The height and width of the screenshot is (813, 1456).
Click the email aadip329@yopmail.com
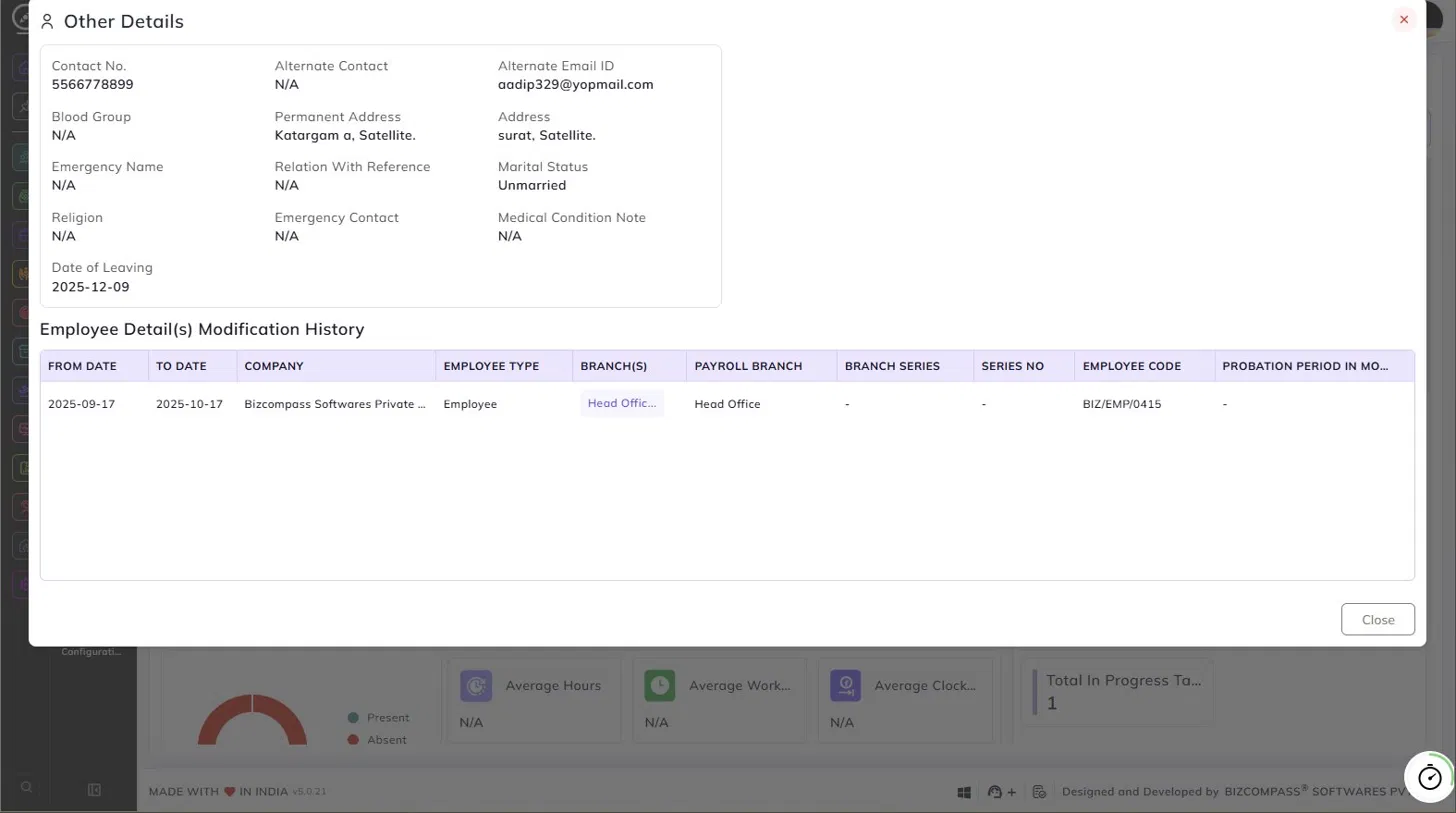[x=576, y=85]
